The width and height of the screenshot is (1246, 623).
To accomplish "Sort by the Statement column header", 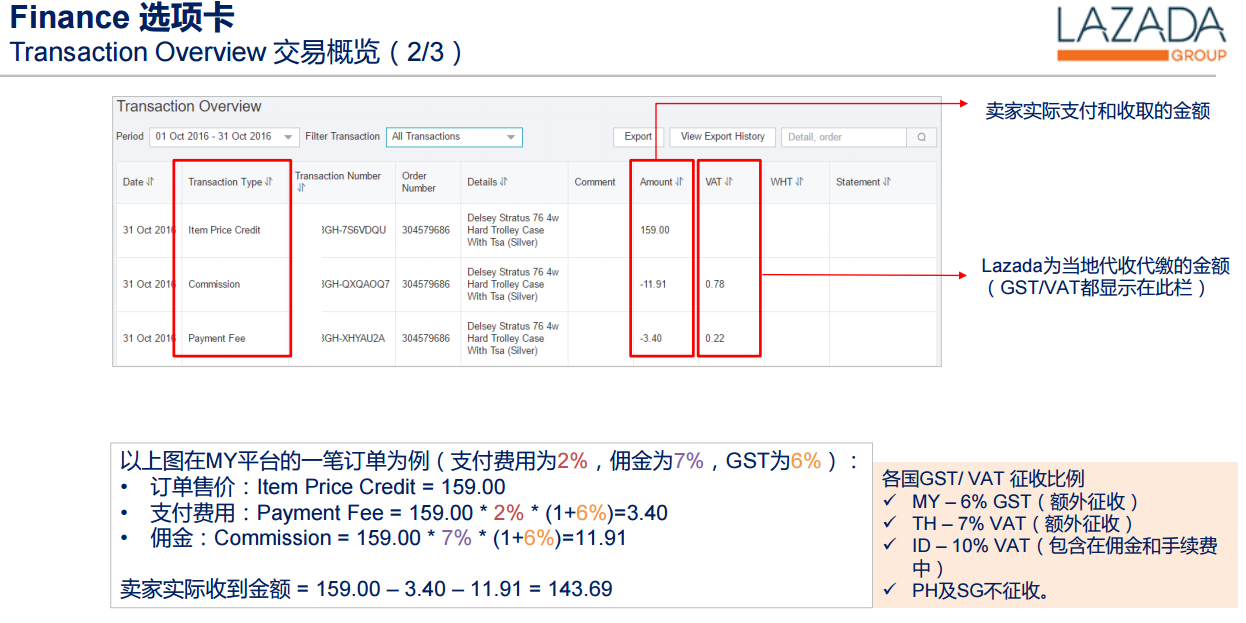I will pyautogui.click(x=864, y=182).
